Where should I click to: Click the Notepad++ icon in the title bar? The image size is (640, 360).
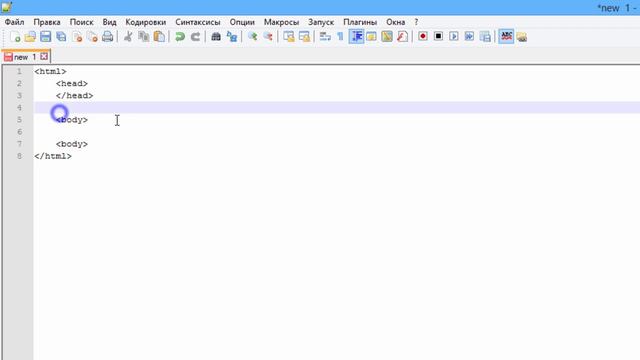coord(7,7)
